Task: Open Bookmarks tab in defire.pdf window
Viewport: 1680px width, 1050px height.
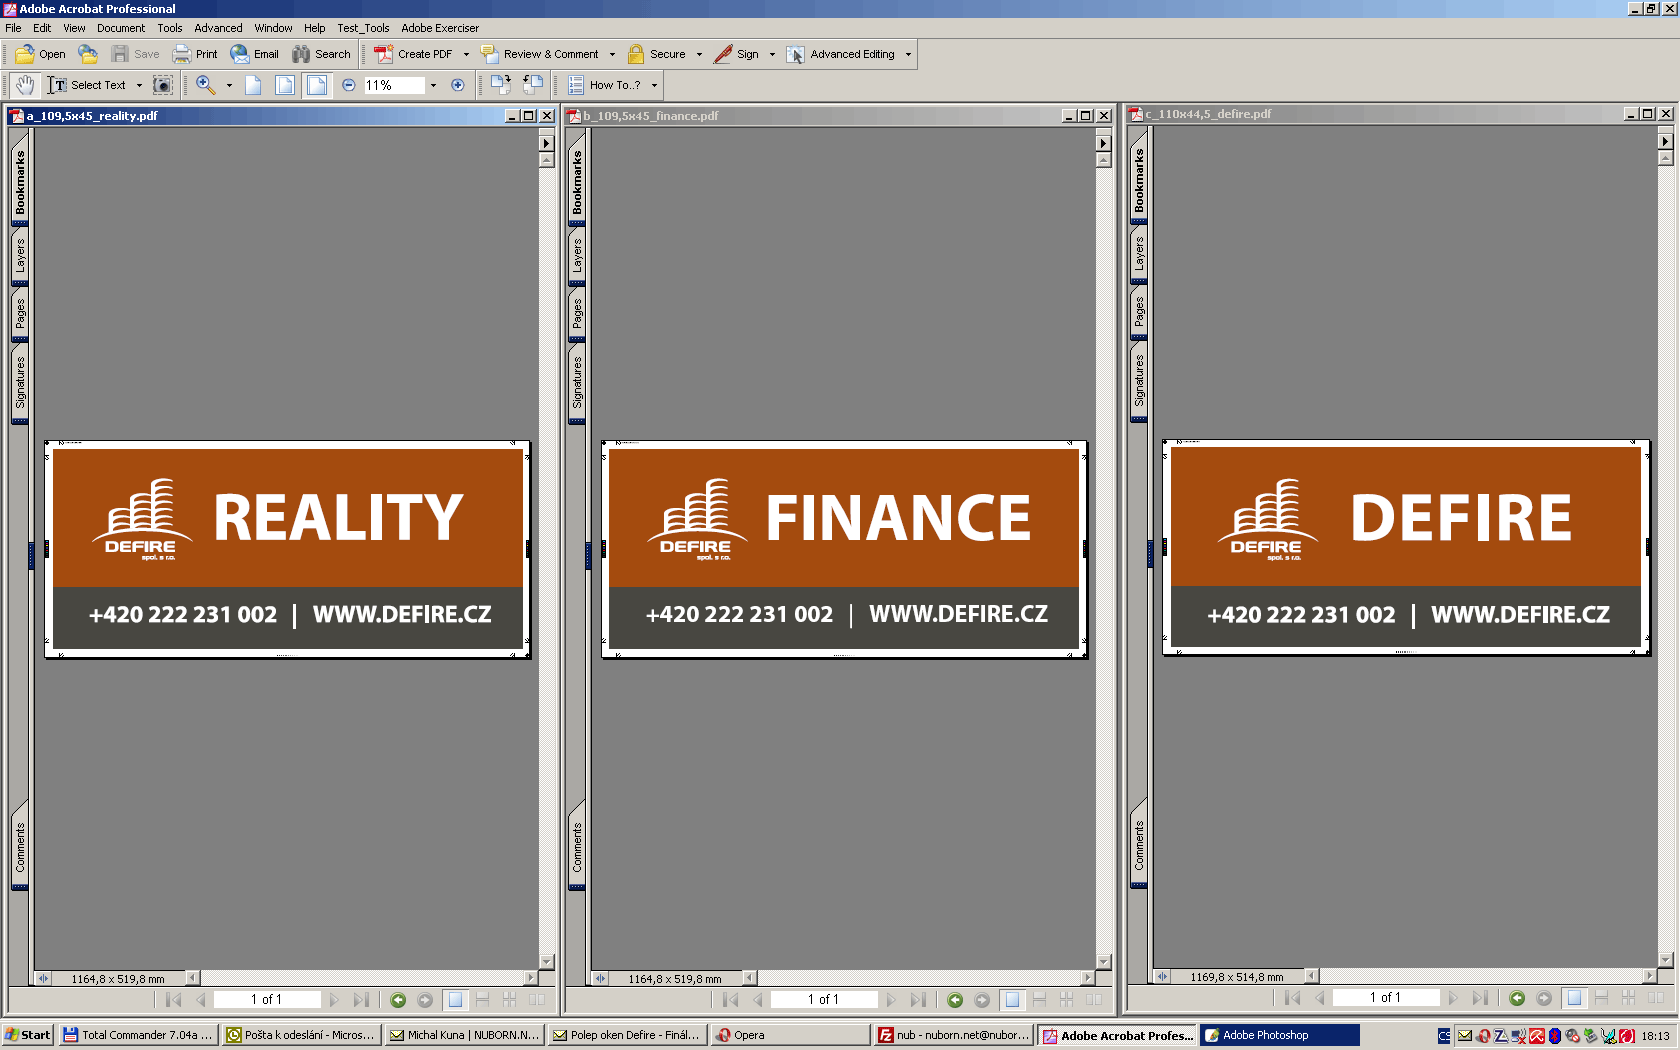Action: (1139, 180)
